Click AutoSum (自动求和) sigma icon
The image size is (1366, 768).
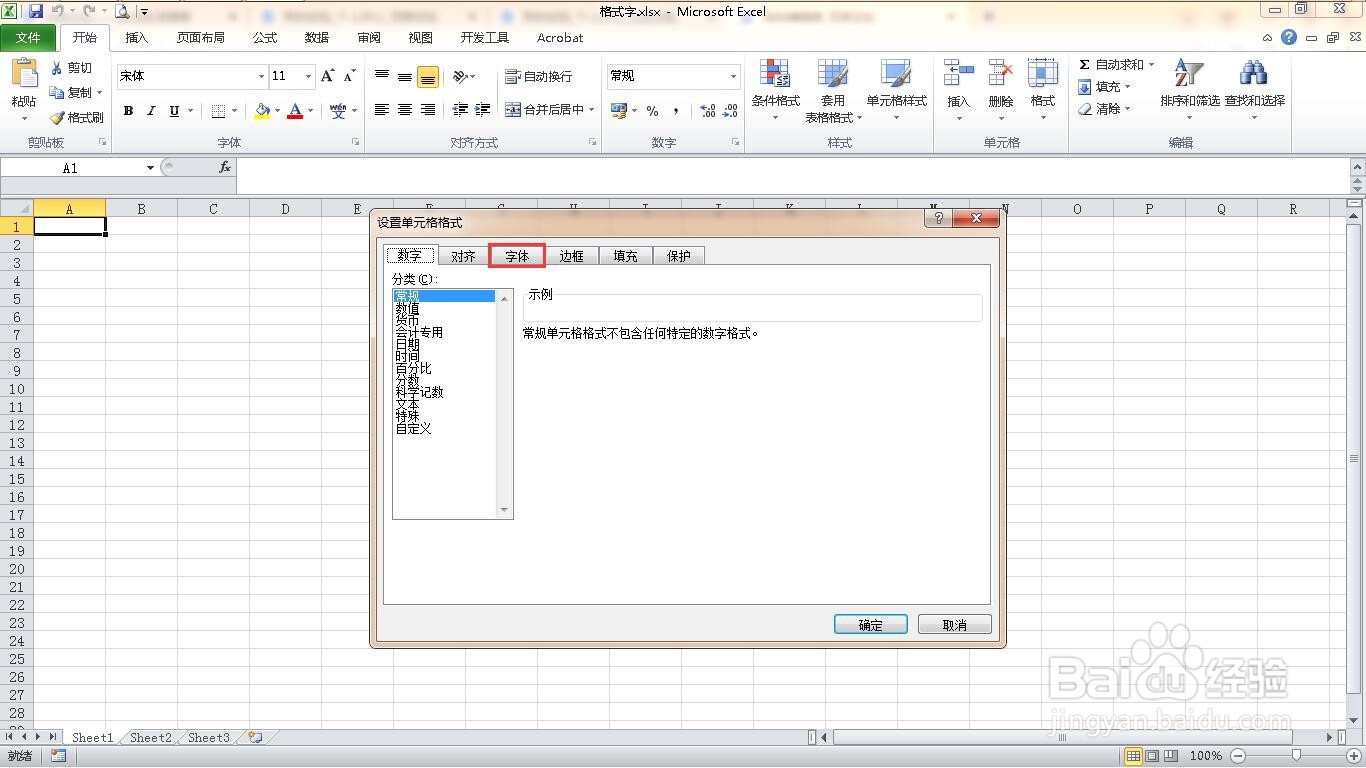coord(1084,64)
